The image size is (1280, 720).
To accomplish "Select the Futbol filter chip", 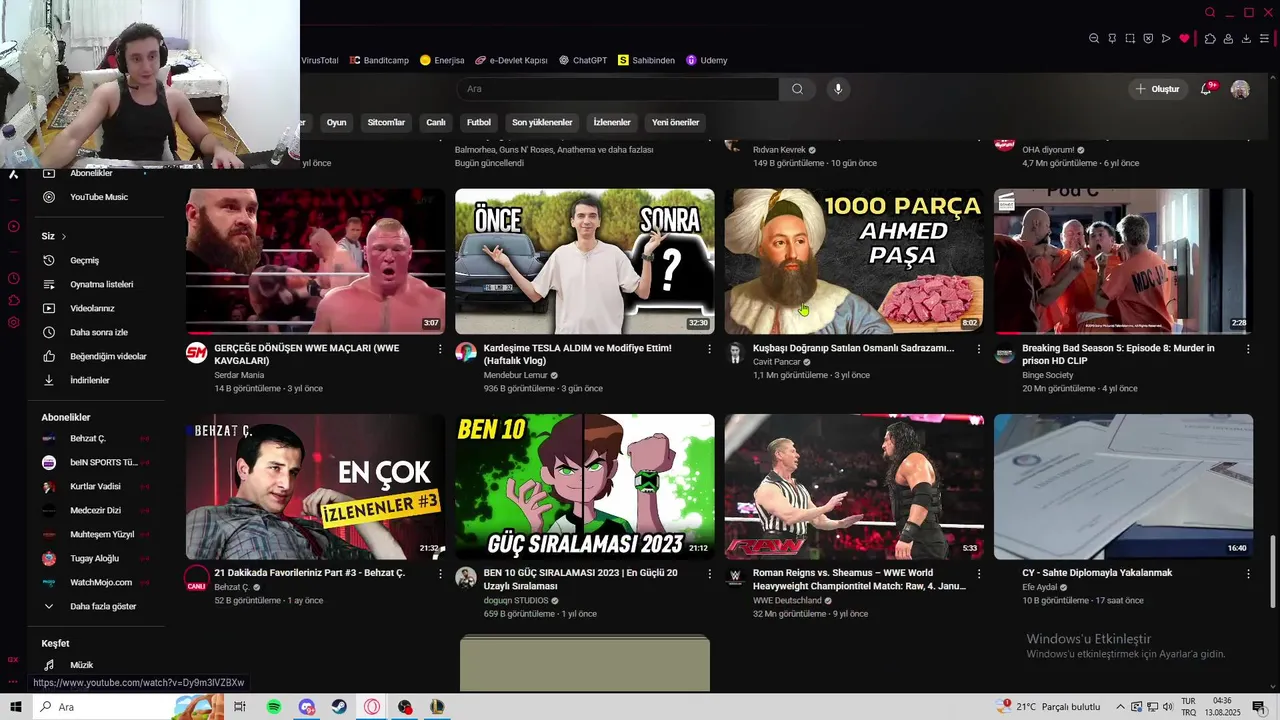I will click(x=479, y=122).
